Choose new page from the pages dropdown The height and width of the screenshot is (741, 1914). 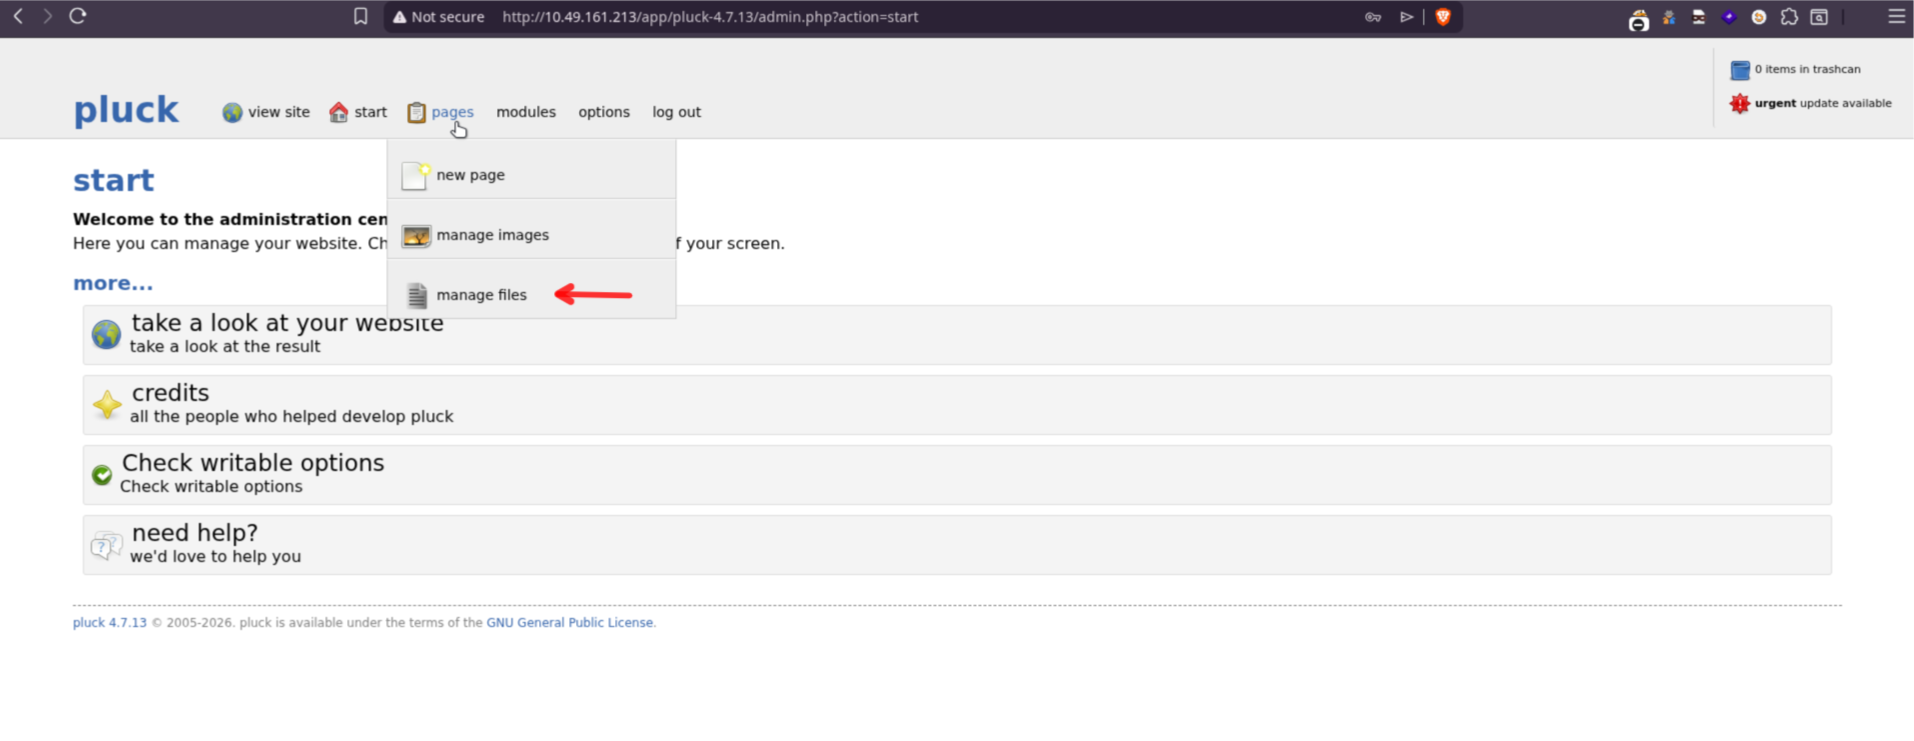(531, 175)
